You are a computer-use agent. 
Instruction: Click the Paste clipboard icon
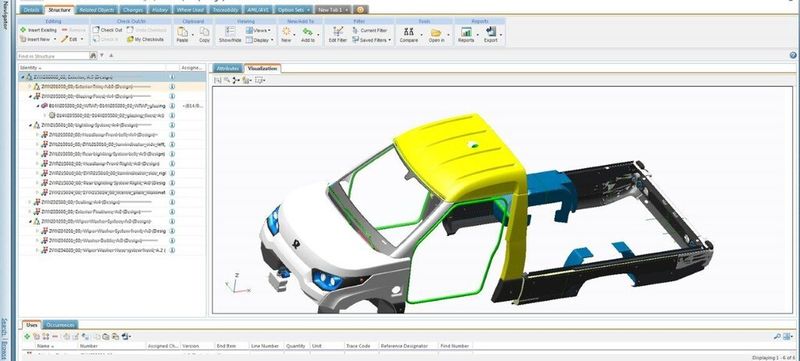click(182, 32)
